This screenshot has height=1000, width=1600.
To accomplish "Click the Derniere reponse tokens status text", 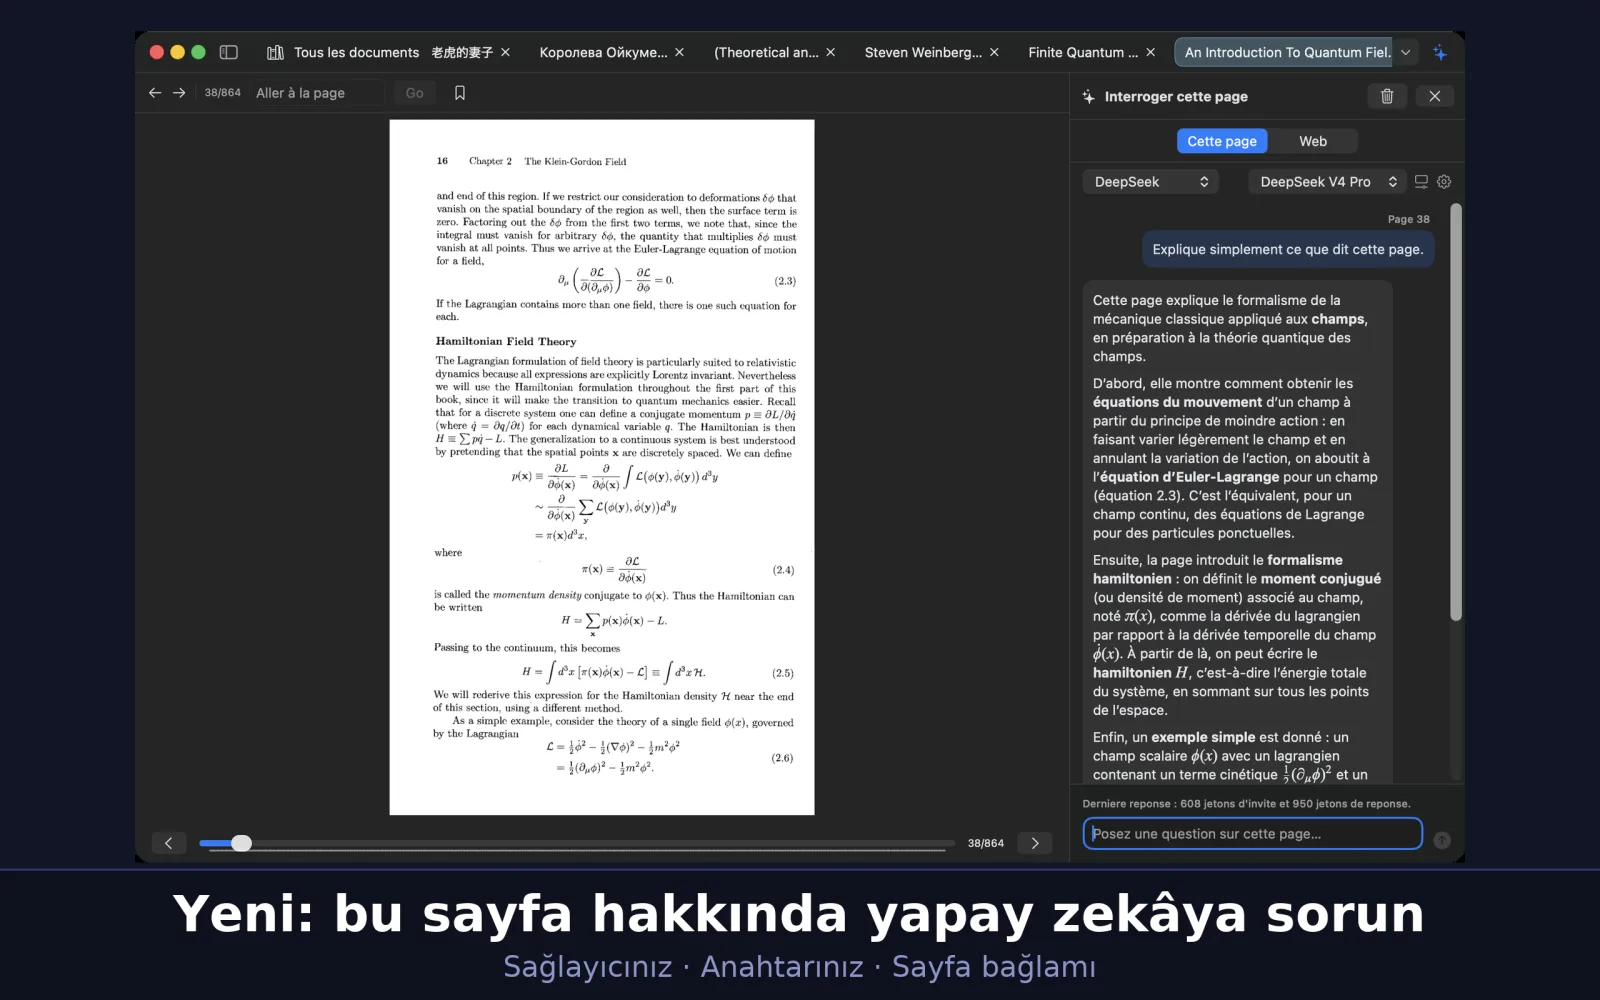I will click(x=1246, y=803).
